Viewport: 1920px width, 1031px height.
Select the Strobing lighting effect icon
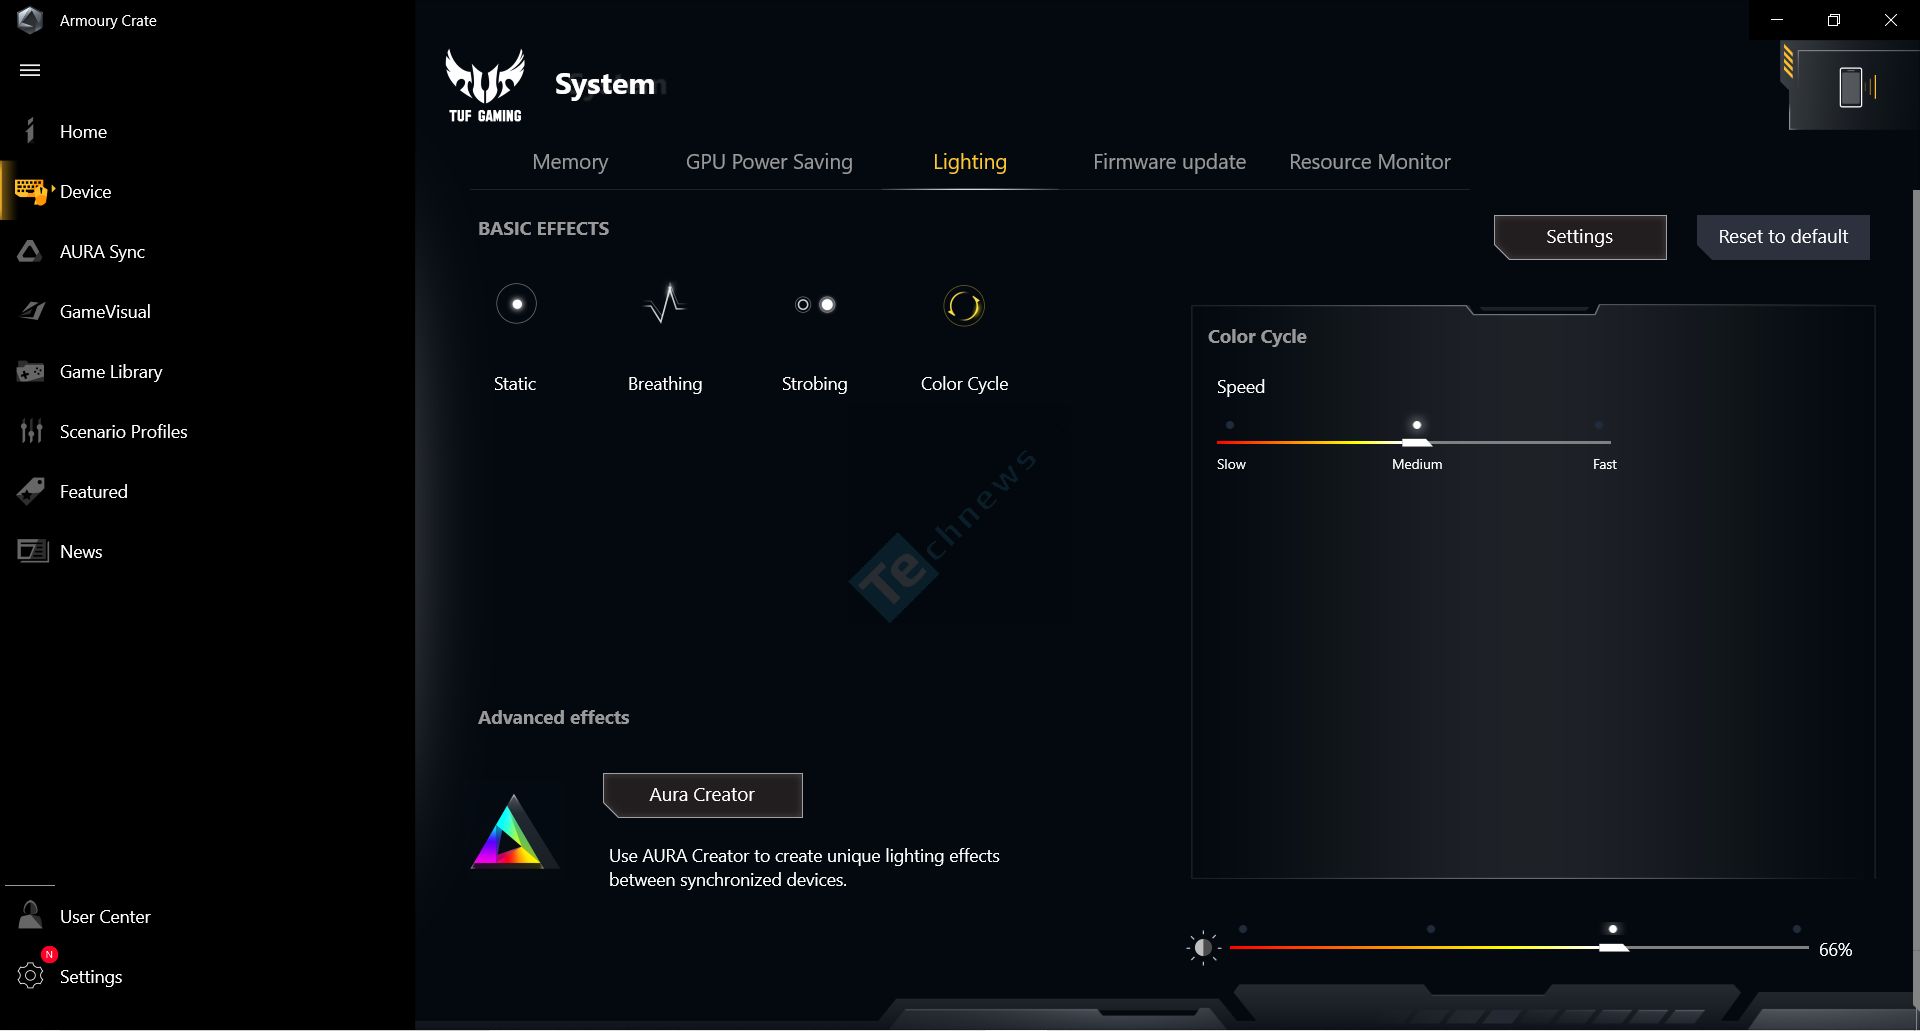click(x=815, y=305)
